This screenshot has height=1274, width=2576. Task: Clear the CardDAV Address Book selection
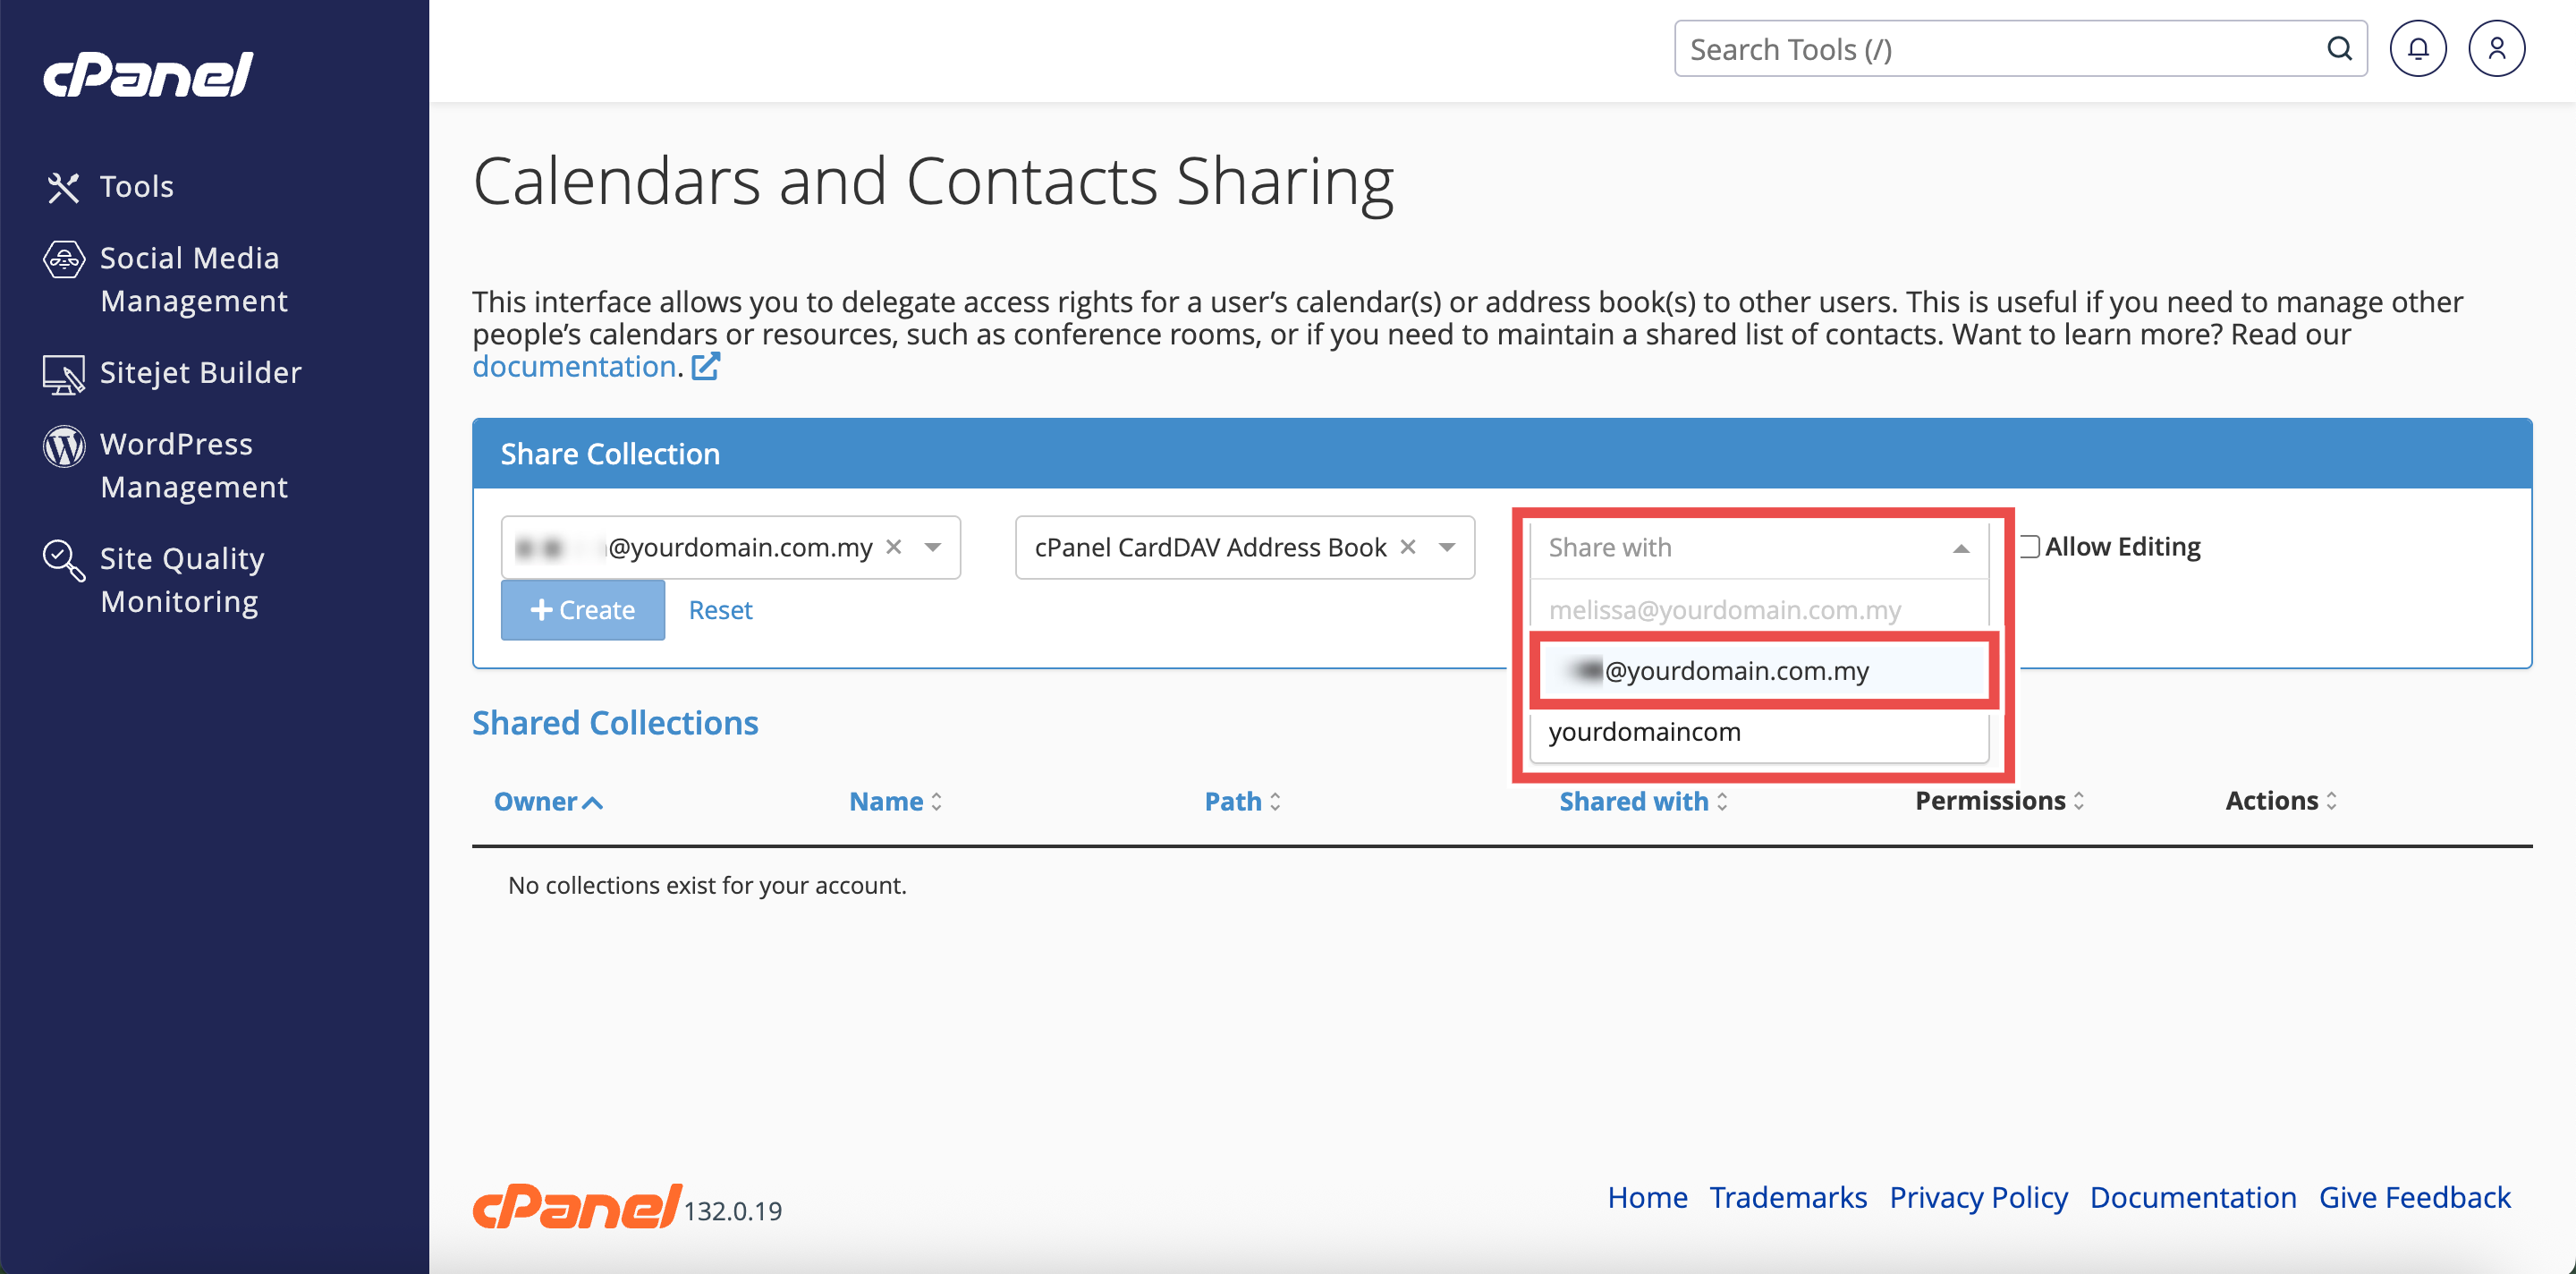coord(1407,547)
